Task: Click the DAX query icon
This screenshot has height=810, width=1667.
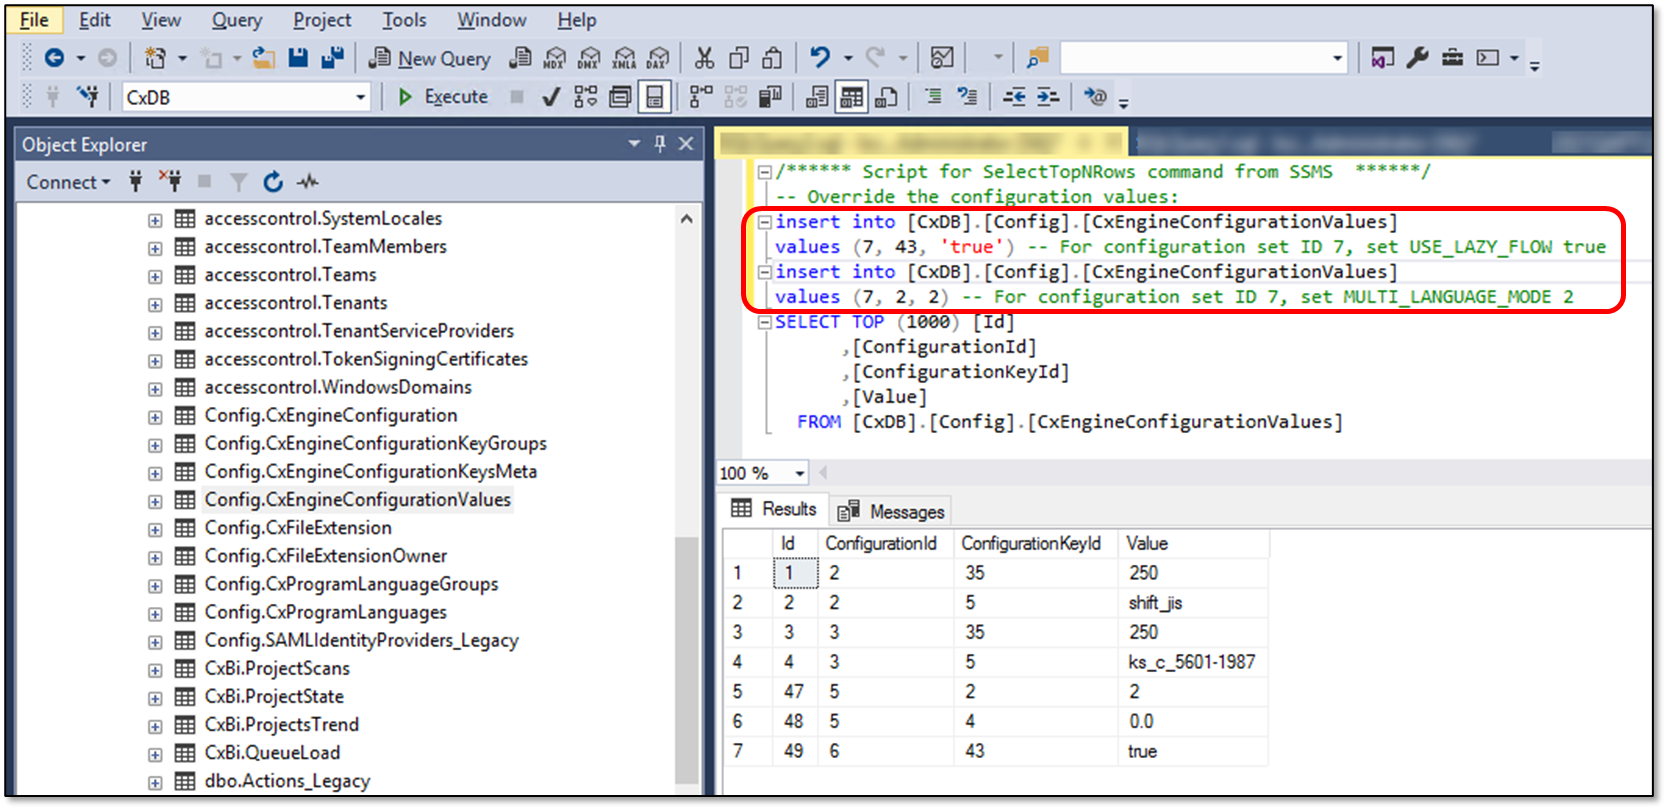Action: [658, 58]
